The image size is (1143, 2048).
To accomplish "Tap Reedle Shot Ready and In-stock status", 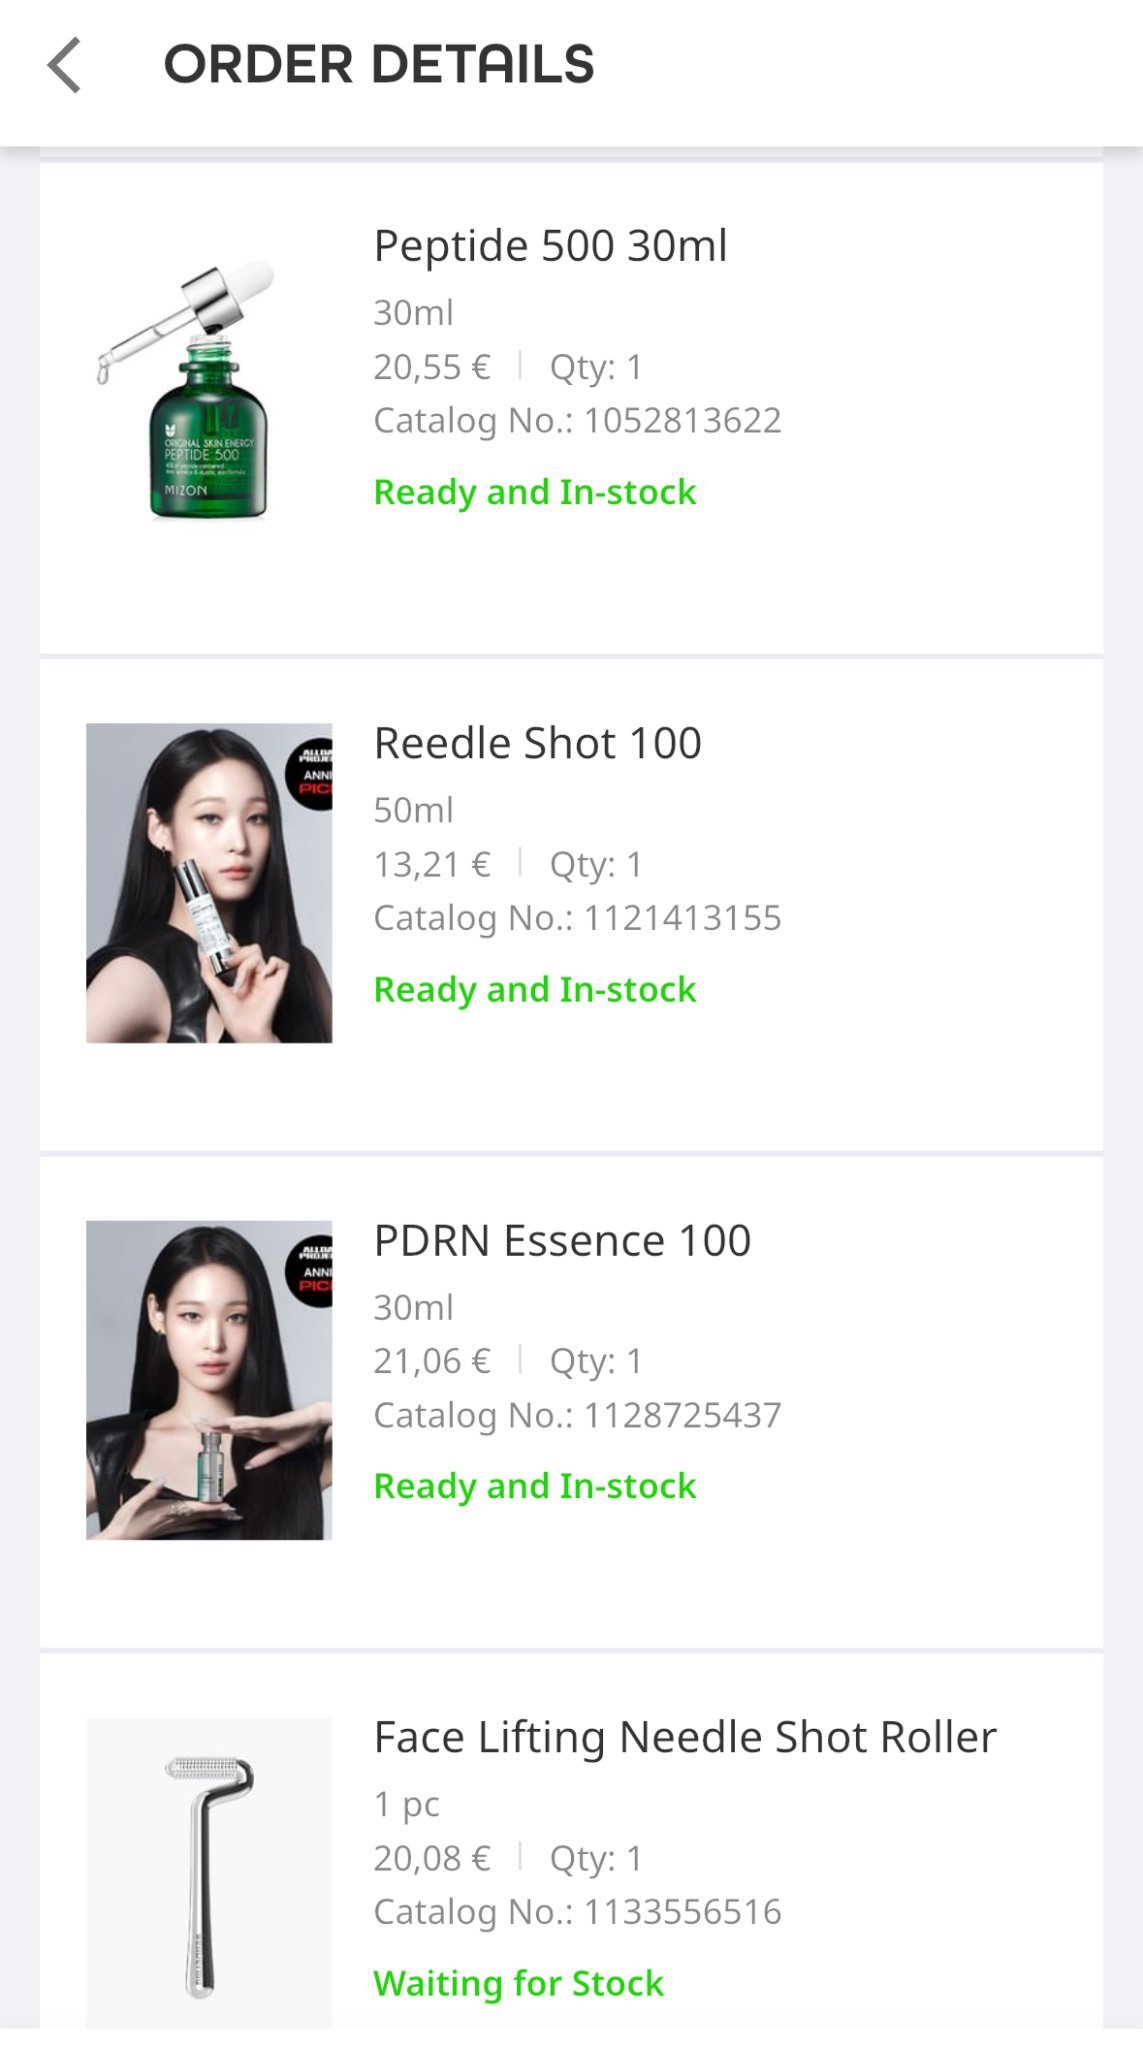I will 534,989.
